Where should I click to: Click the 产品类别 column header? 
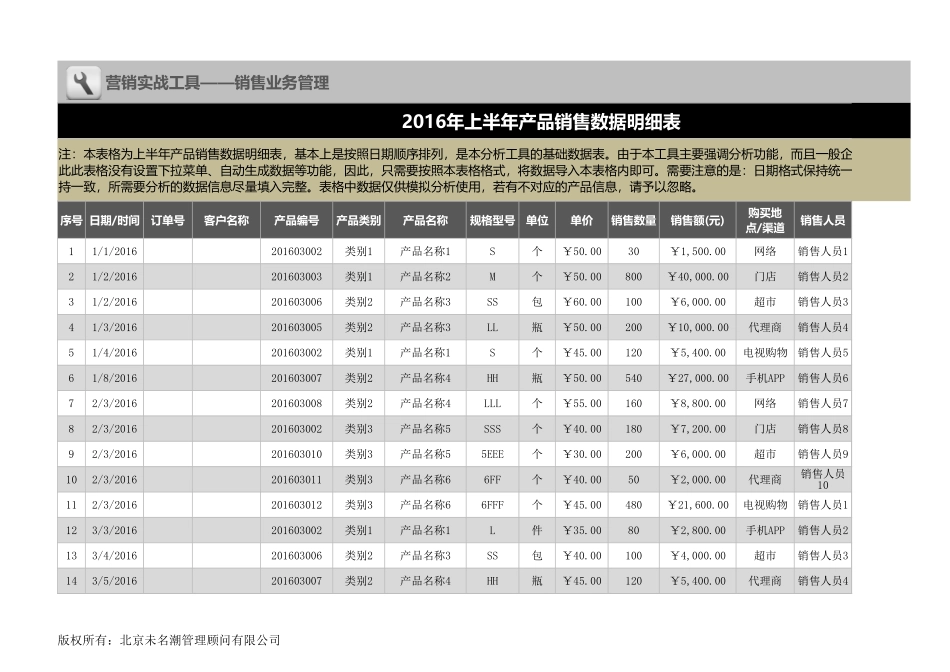click(x=357, y=221)
